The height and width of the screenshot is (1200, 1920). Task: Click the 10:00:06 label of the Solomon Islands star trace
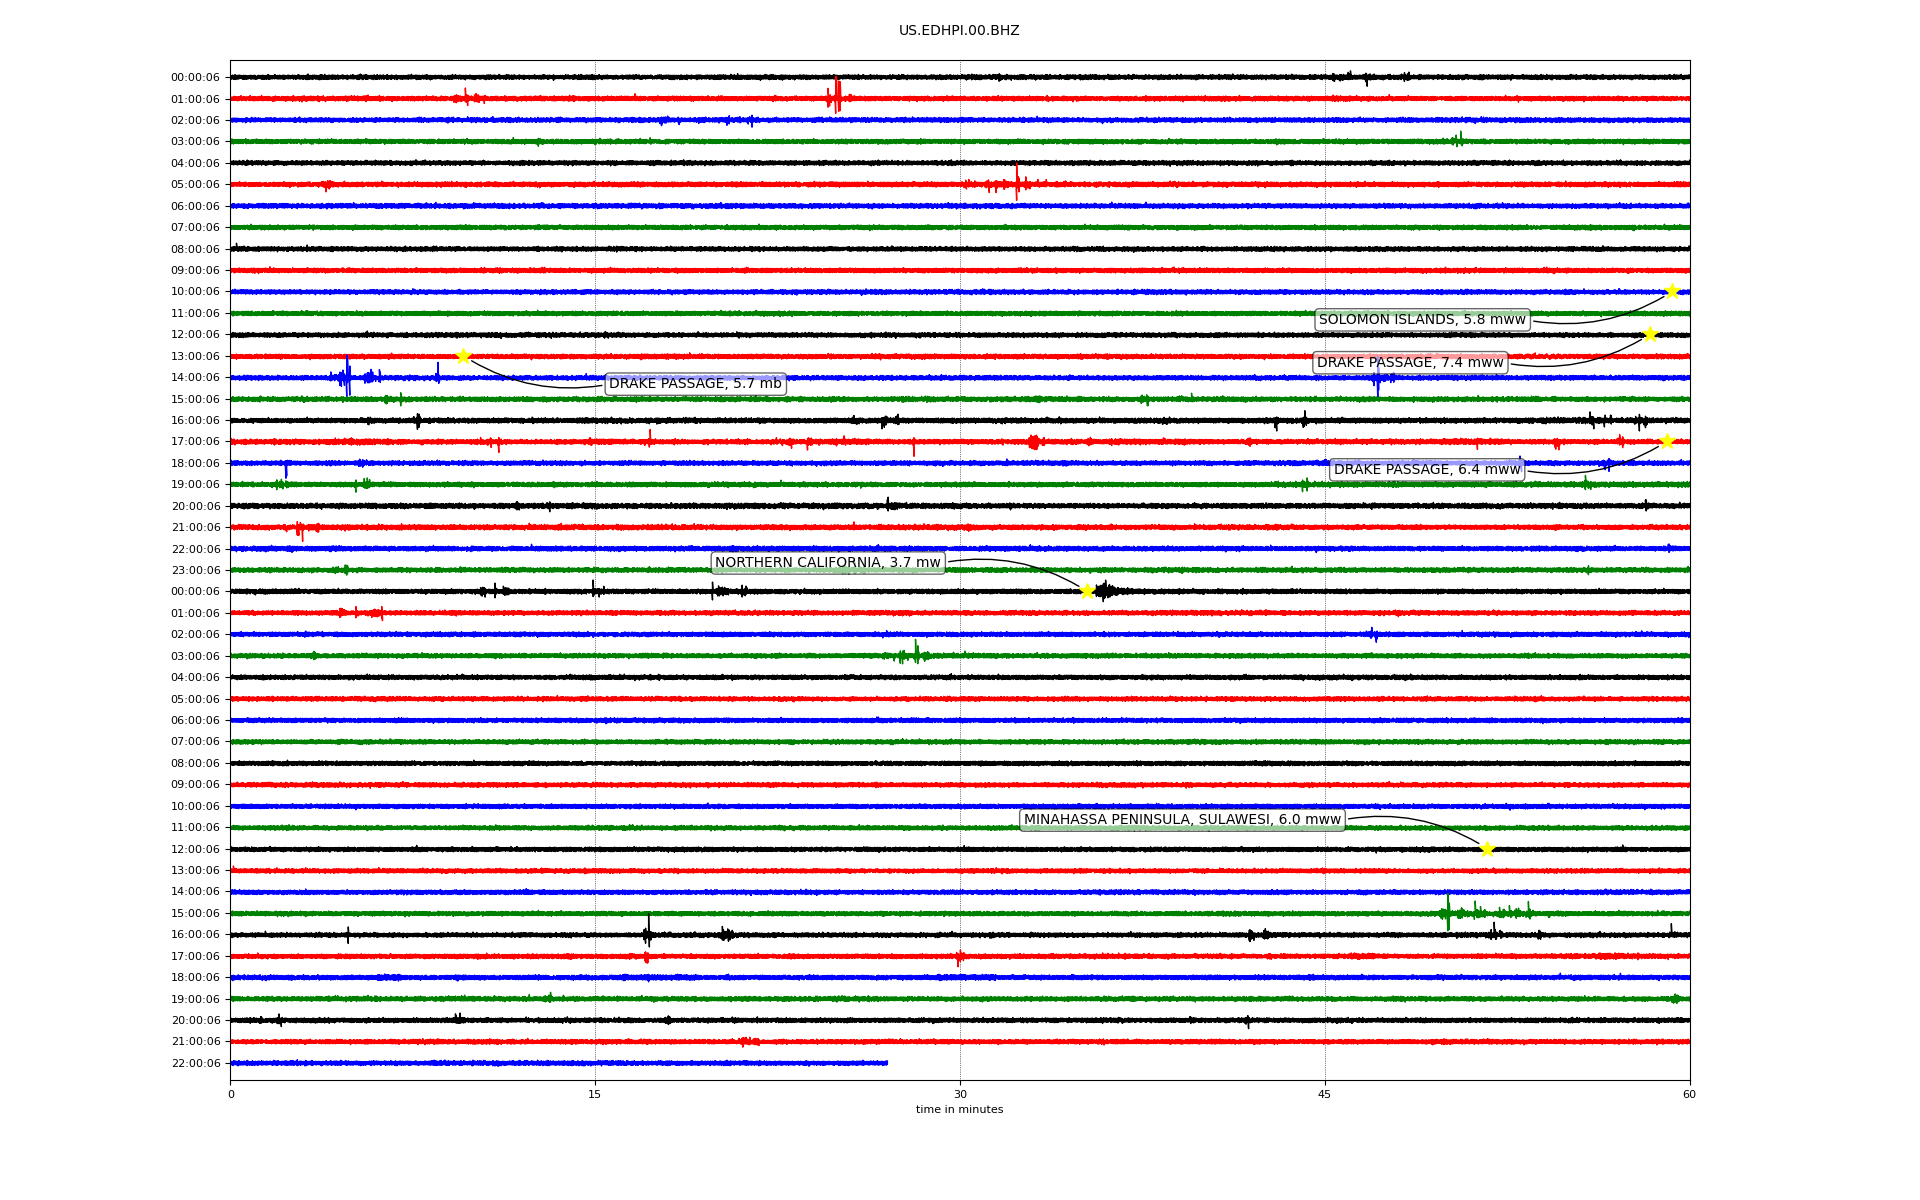(195, 292)
